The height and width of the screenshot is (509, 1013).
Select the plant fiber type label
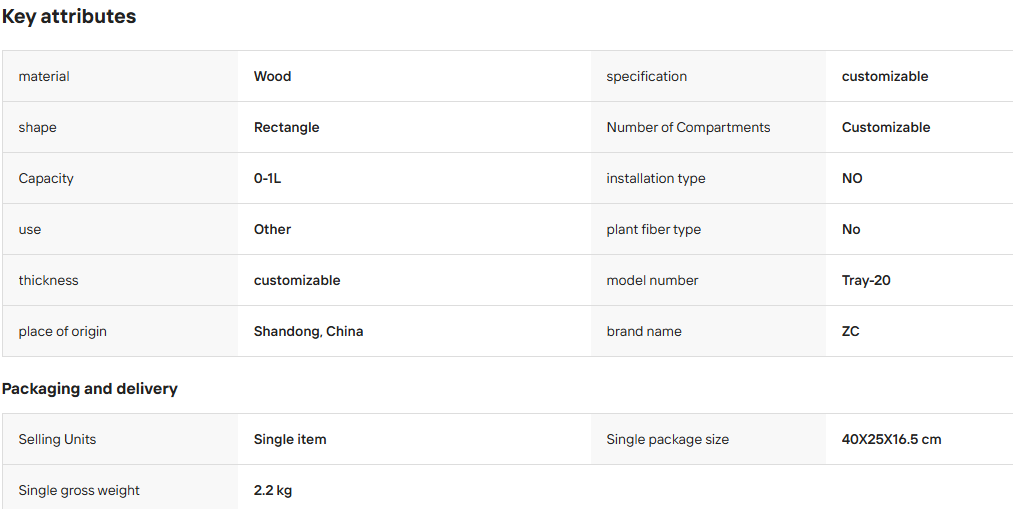tap(654, 229)
